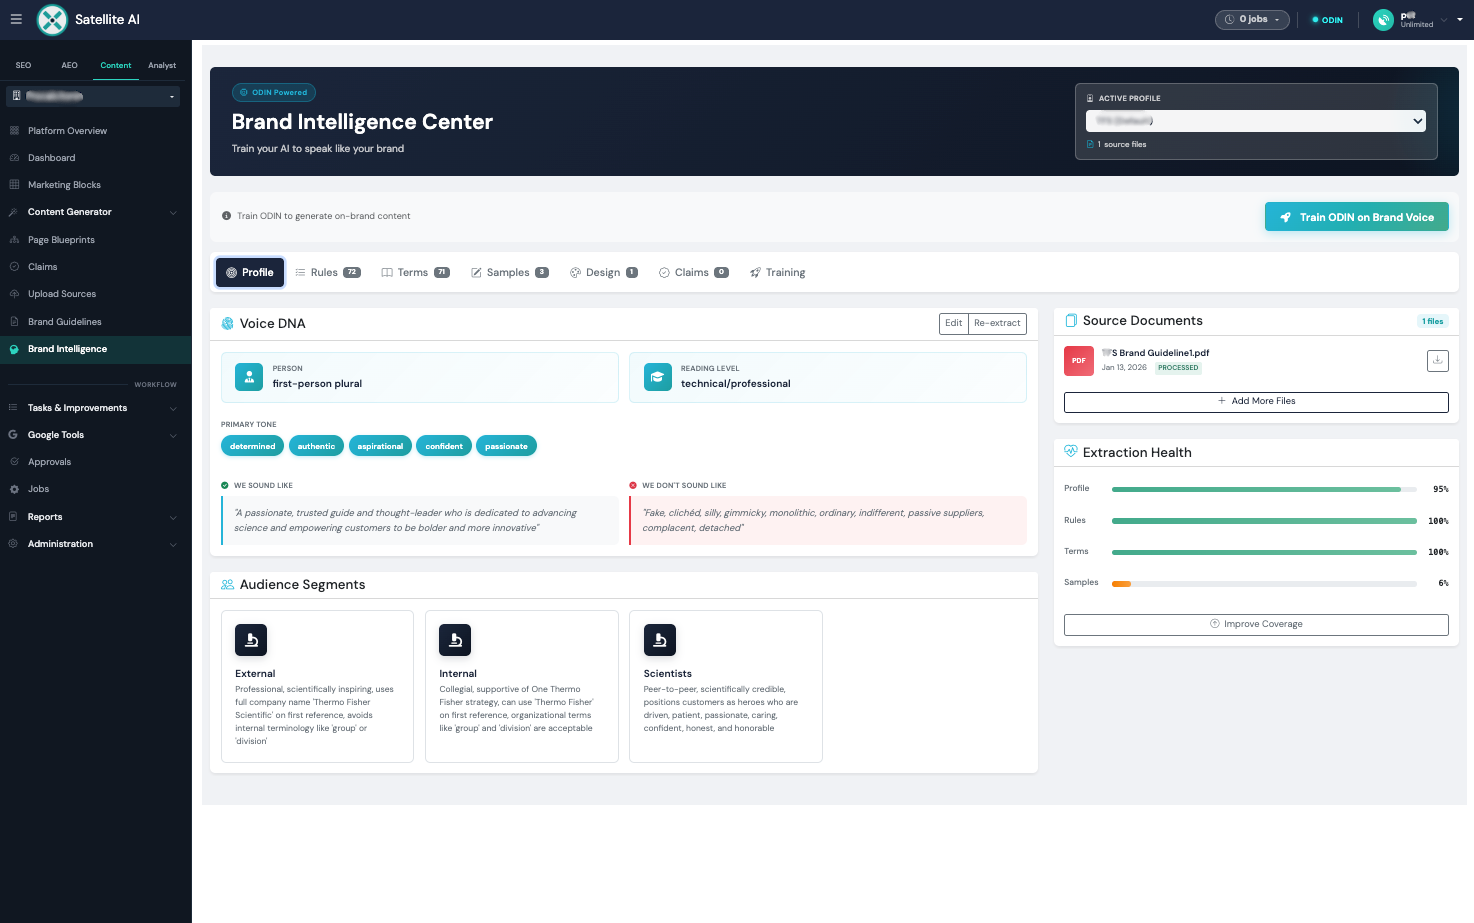Click the Claims sidebar check icon
The width and height of the screenshot is (1474, 923).
point(14,267)
